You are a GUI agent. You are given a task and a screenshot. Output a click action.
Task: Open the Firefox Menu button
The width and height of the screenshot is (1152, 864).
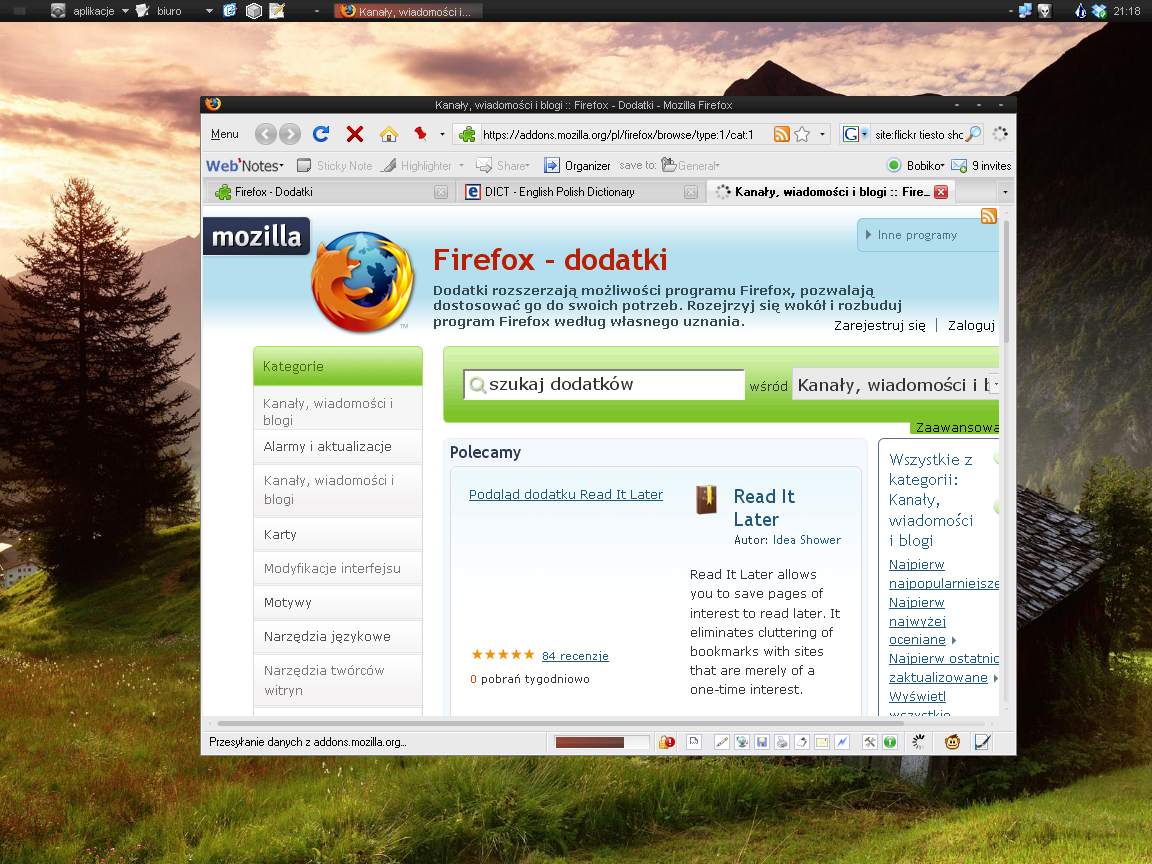click(x=225, y=134)
